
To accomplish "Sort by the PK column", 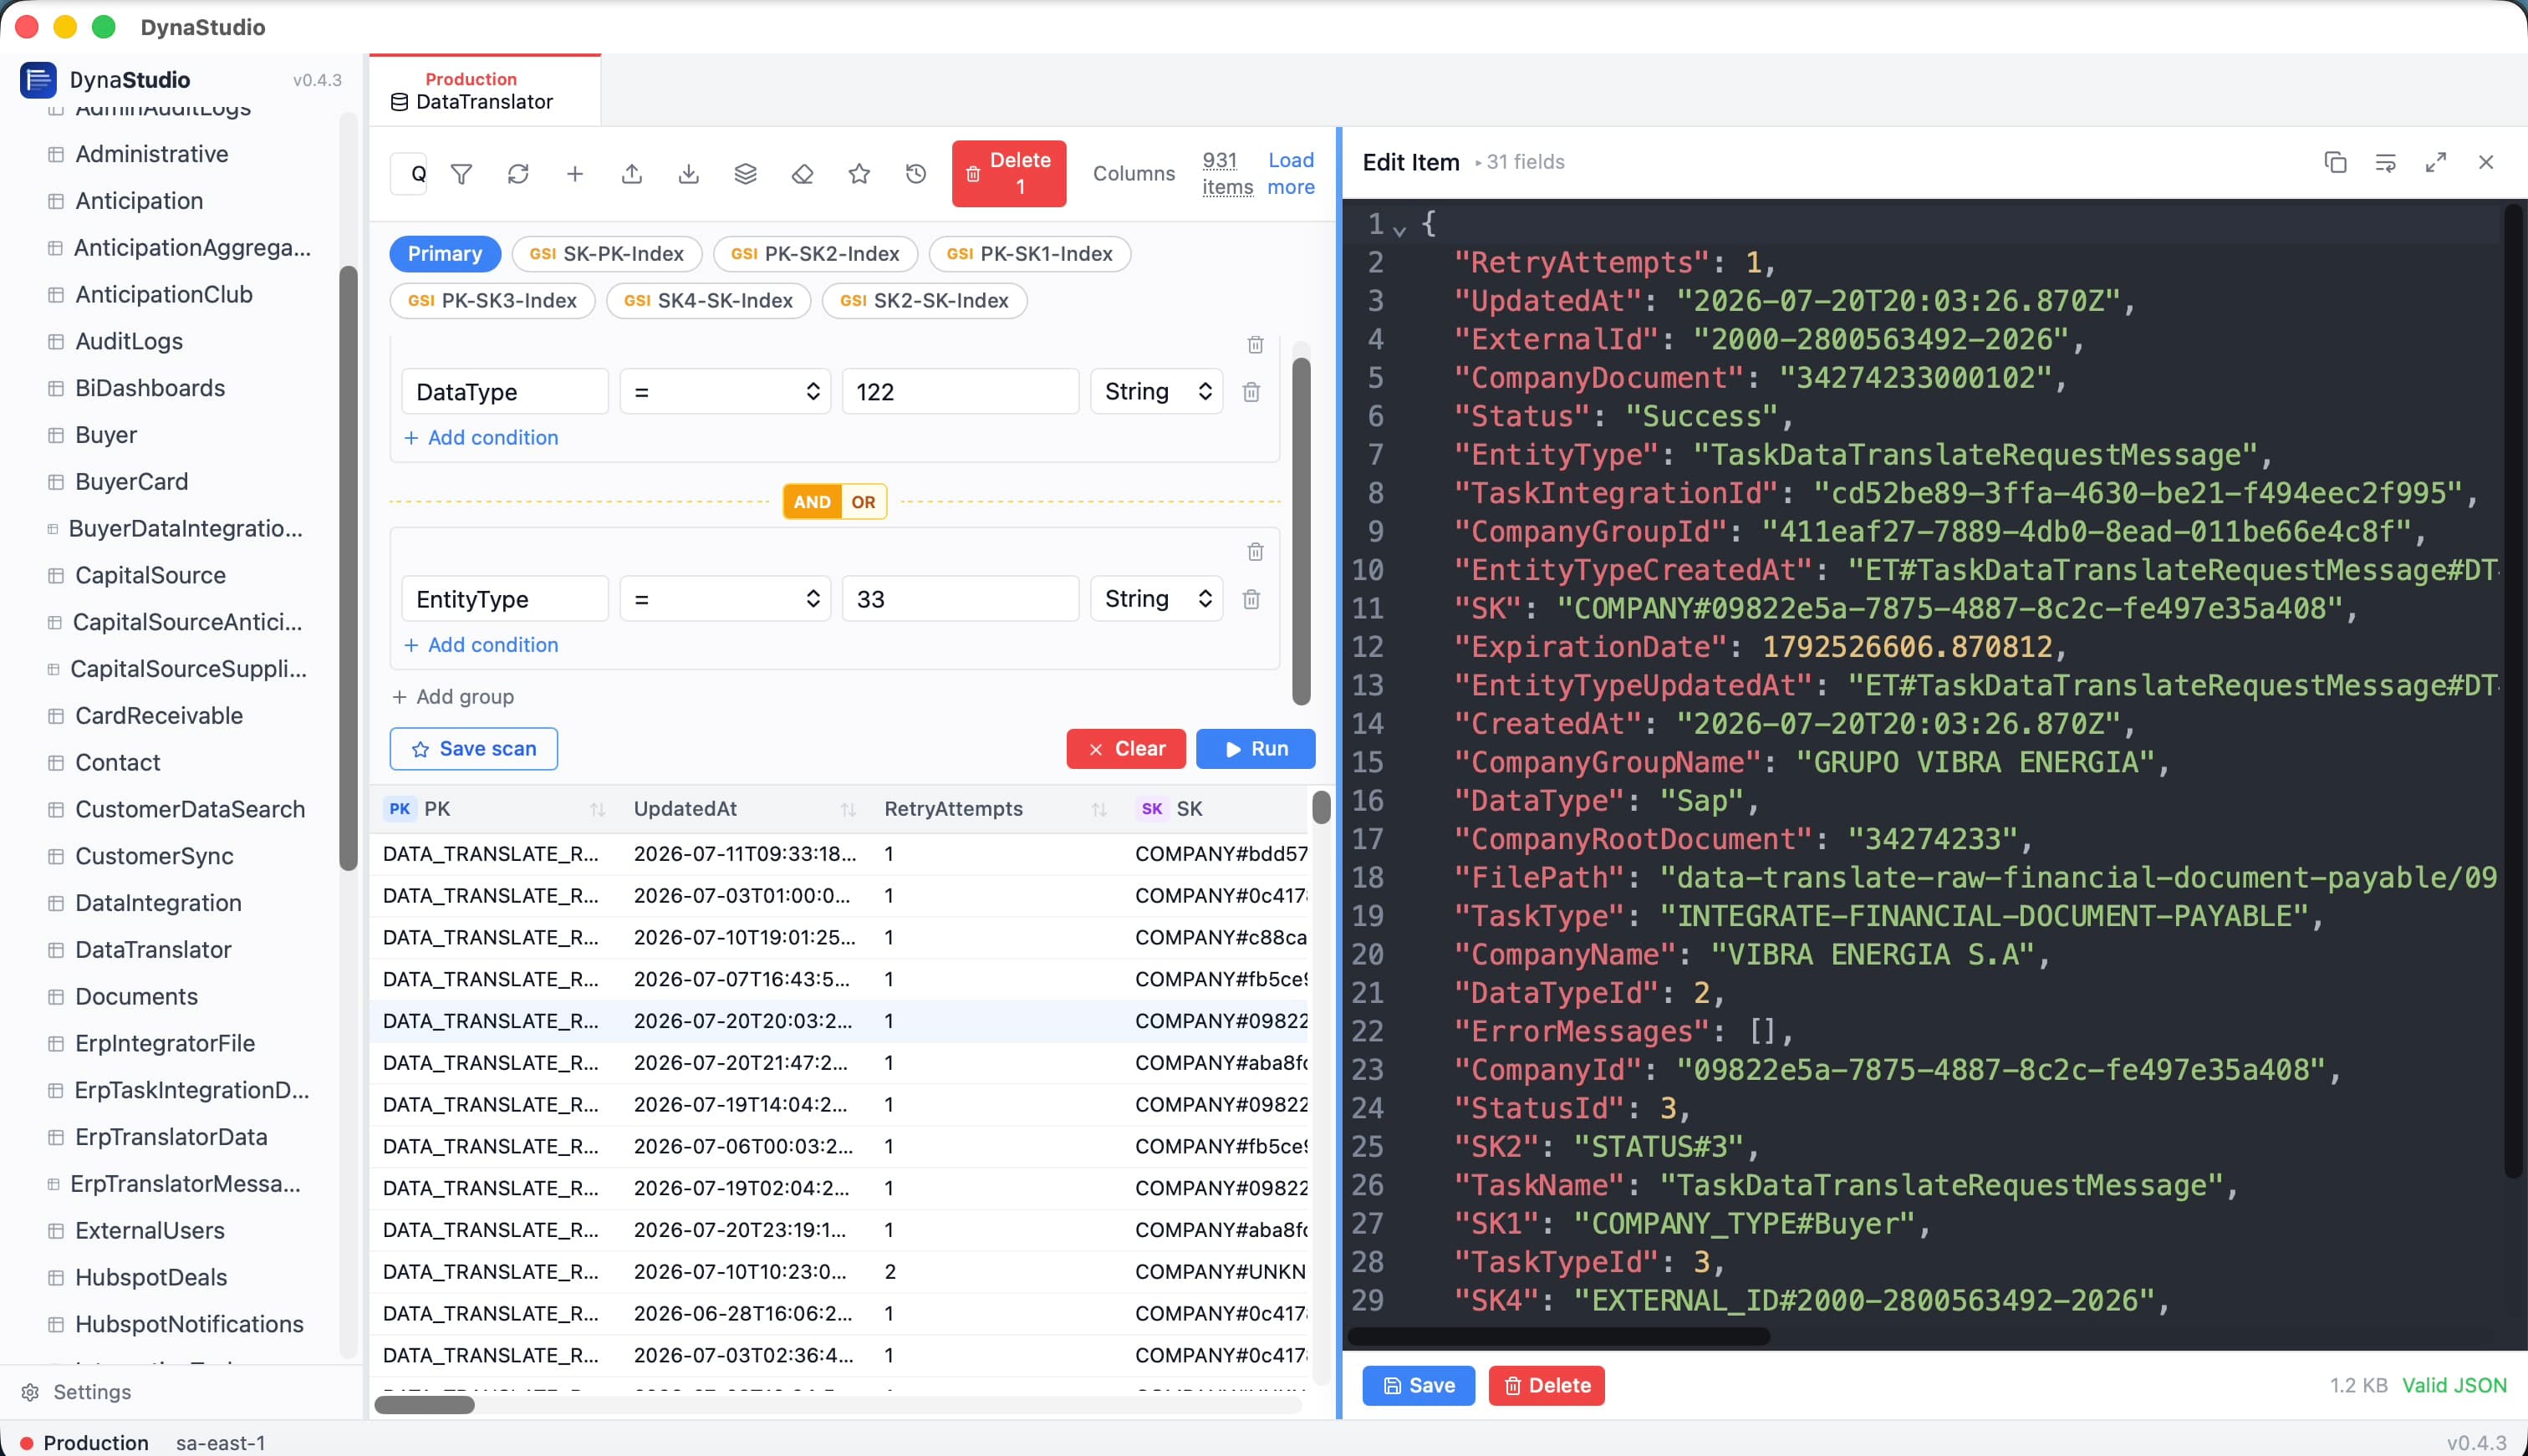I will (598, 810).
